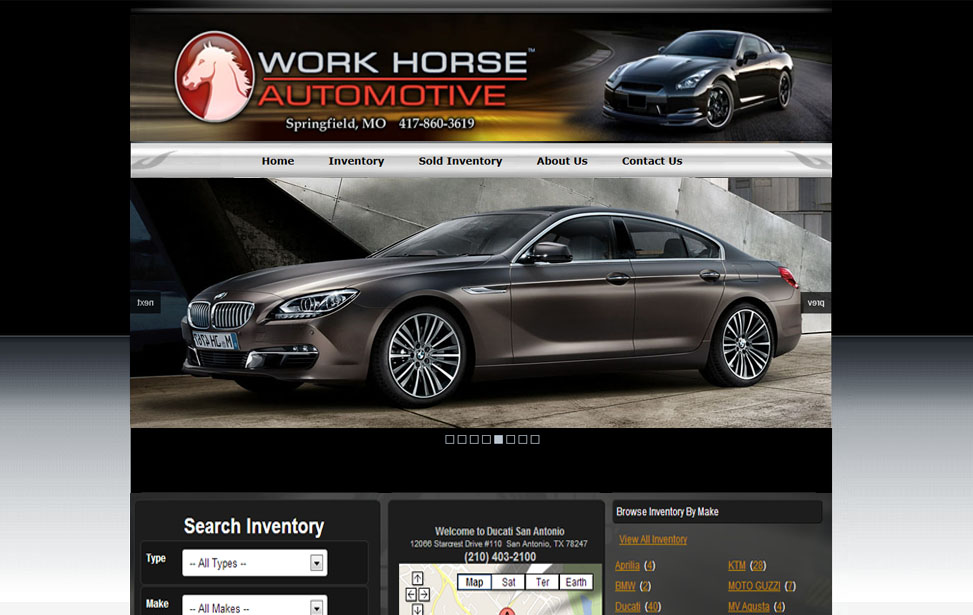Open the Sold Inventory menu item
The image size is (973, 615).
point(460,161)
